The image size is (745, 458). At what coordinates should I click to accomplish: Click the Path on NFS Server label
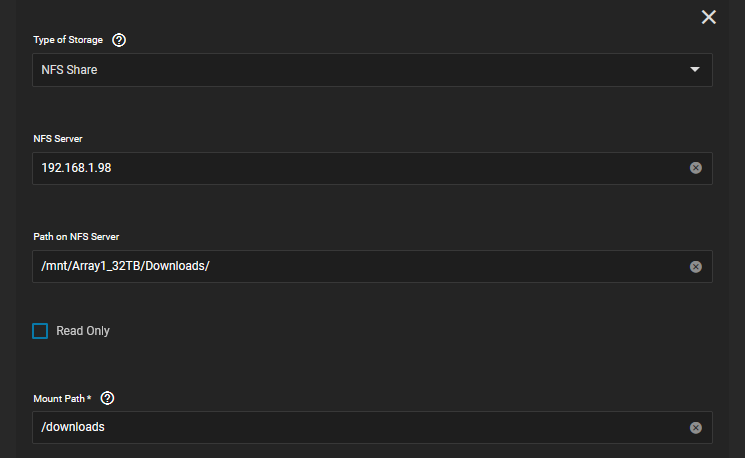point(76,237)
